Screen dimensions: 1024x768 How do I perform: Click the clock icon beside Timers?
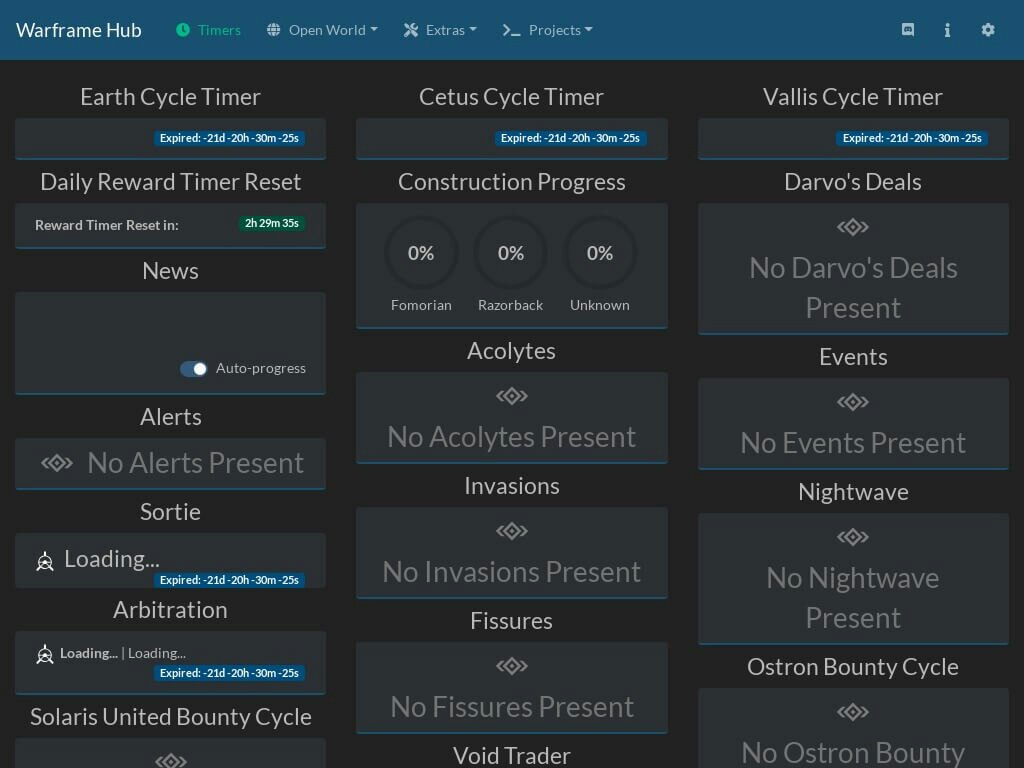tap(183, 30)
